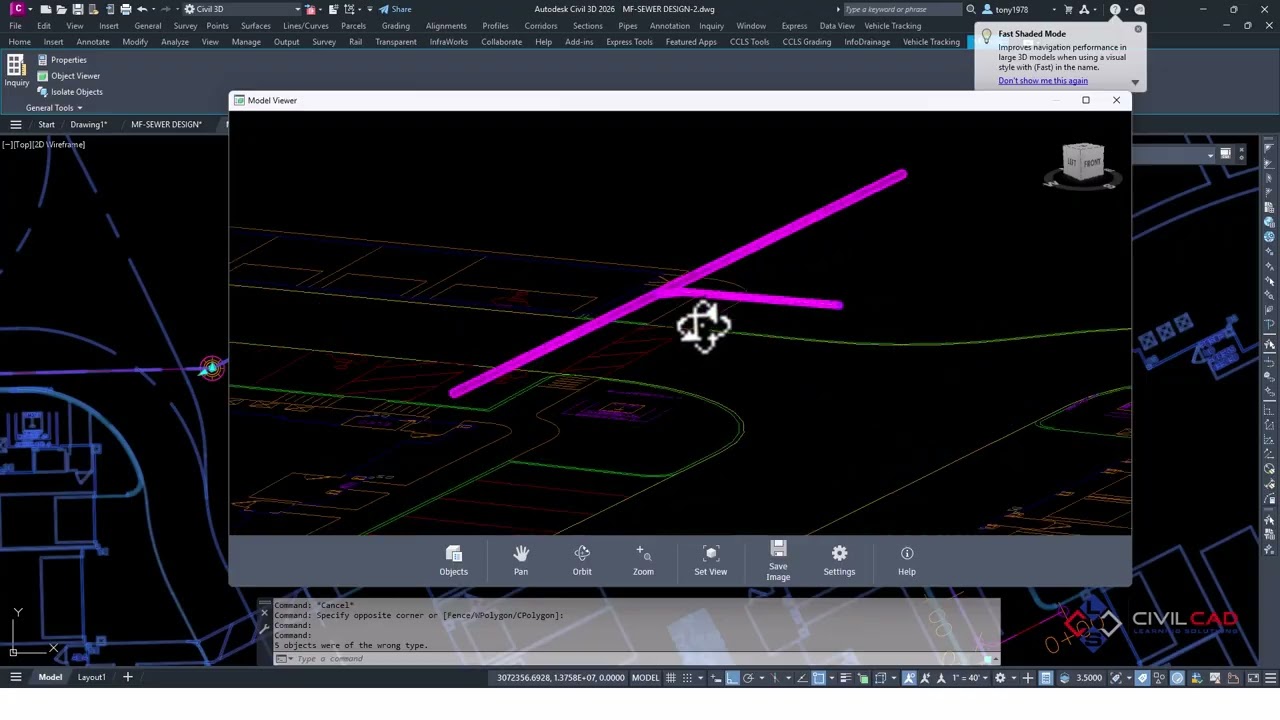Click the Share button
The image size is (1280, 720).
(395, 9)
